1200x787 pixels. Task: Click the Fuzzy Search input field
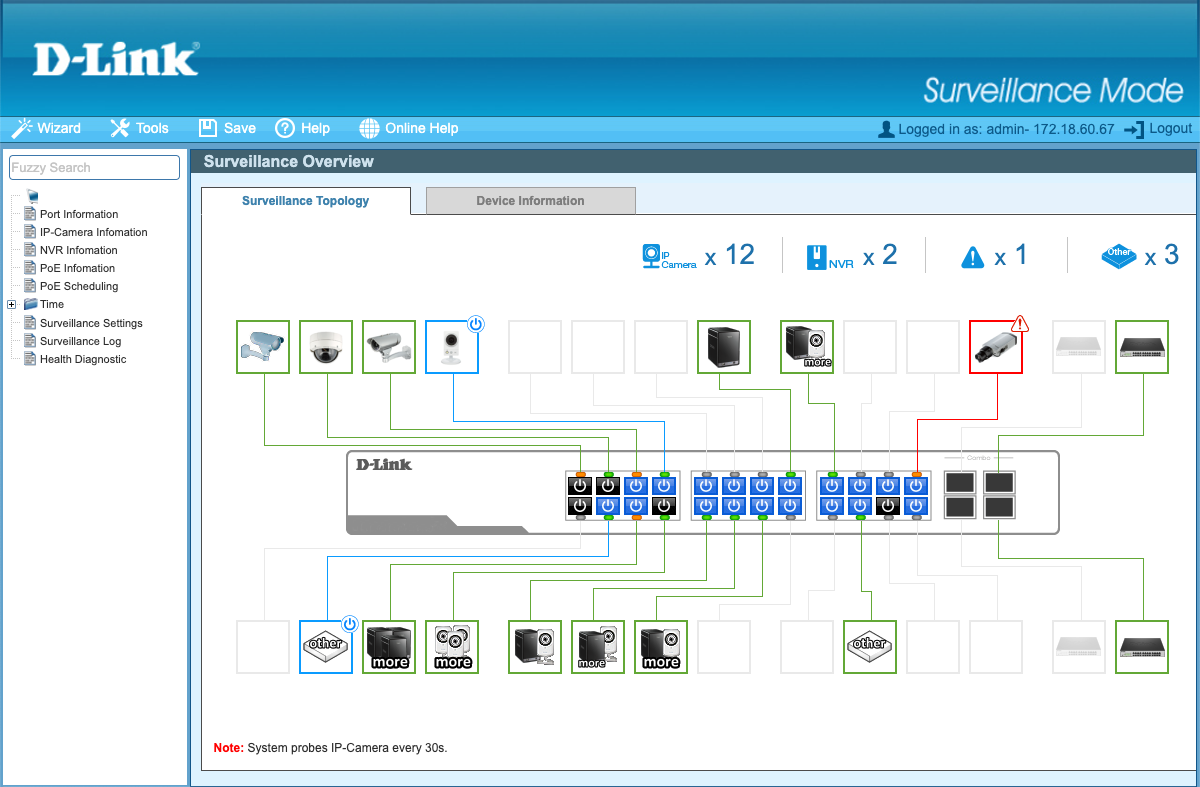pos(94,168)
